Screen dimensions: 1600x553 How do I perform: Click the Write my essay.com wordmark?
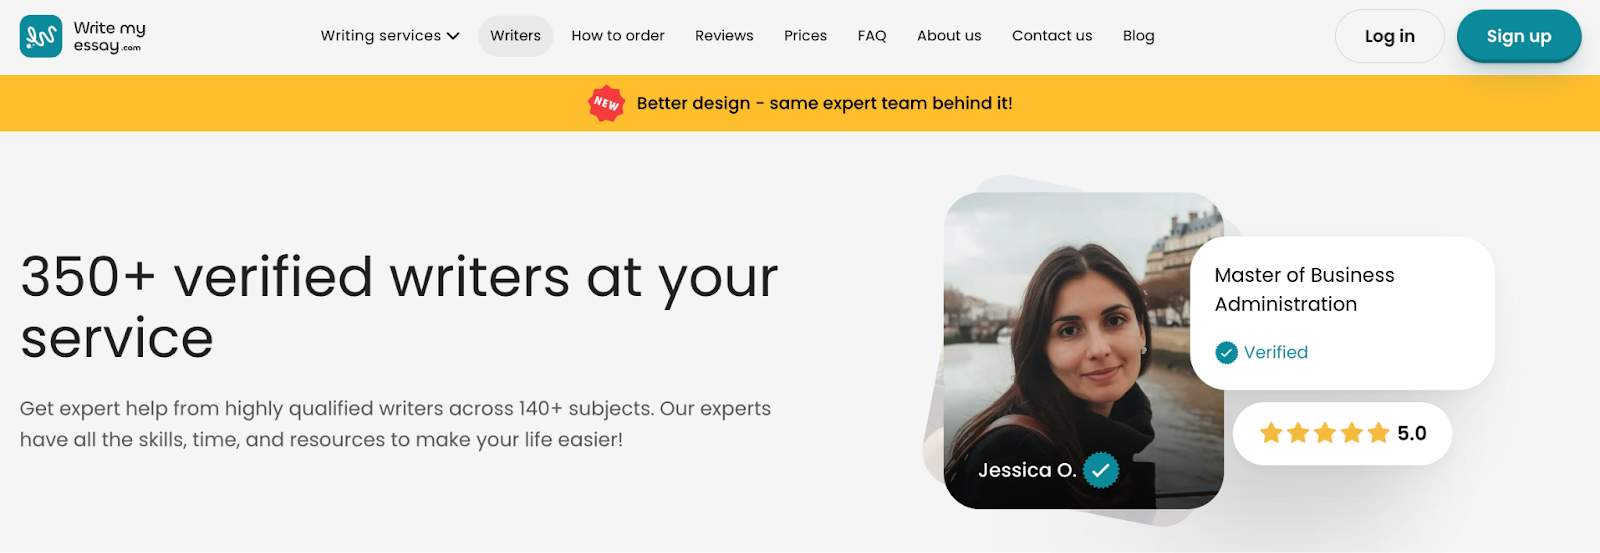tap(109, 36)
